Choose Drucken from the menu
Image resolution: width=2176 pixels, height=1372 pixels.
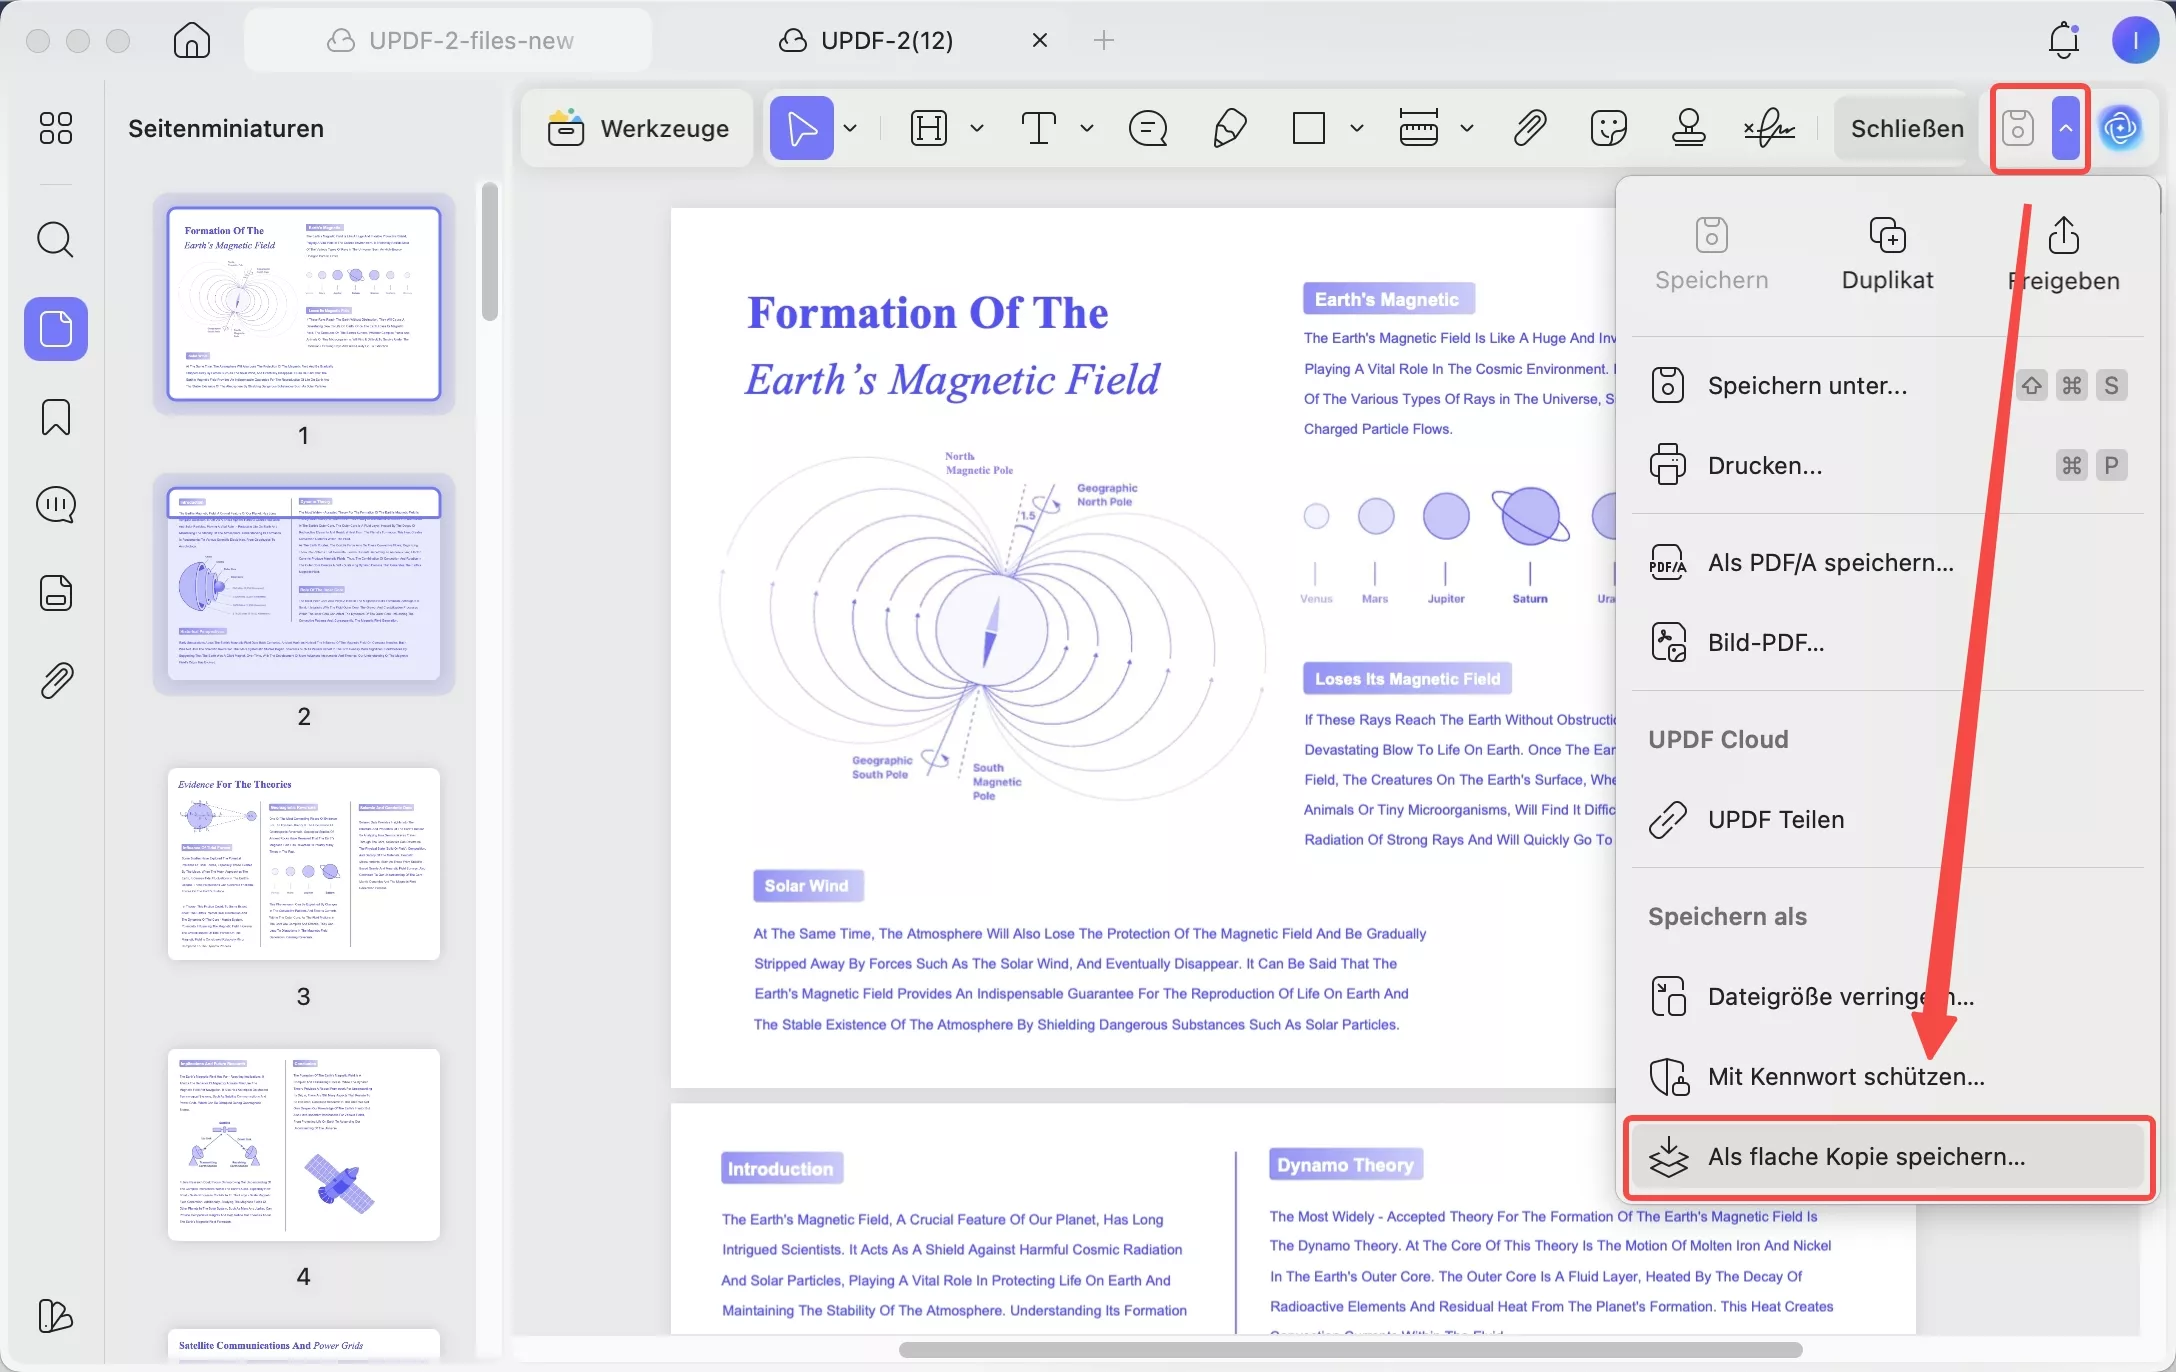pos(1888,466)
